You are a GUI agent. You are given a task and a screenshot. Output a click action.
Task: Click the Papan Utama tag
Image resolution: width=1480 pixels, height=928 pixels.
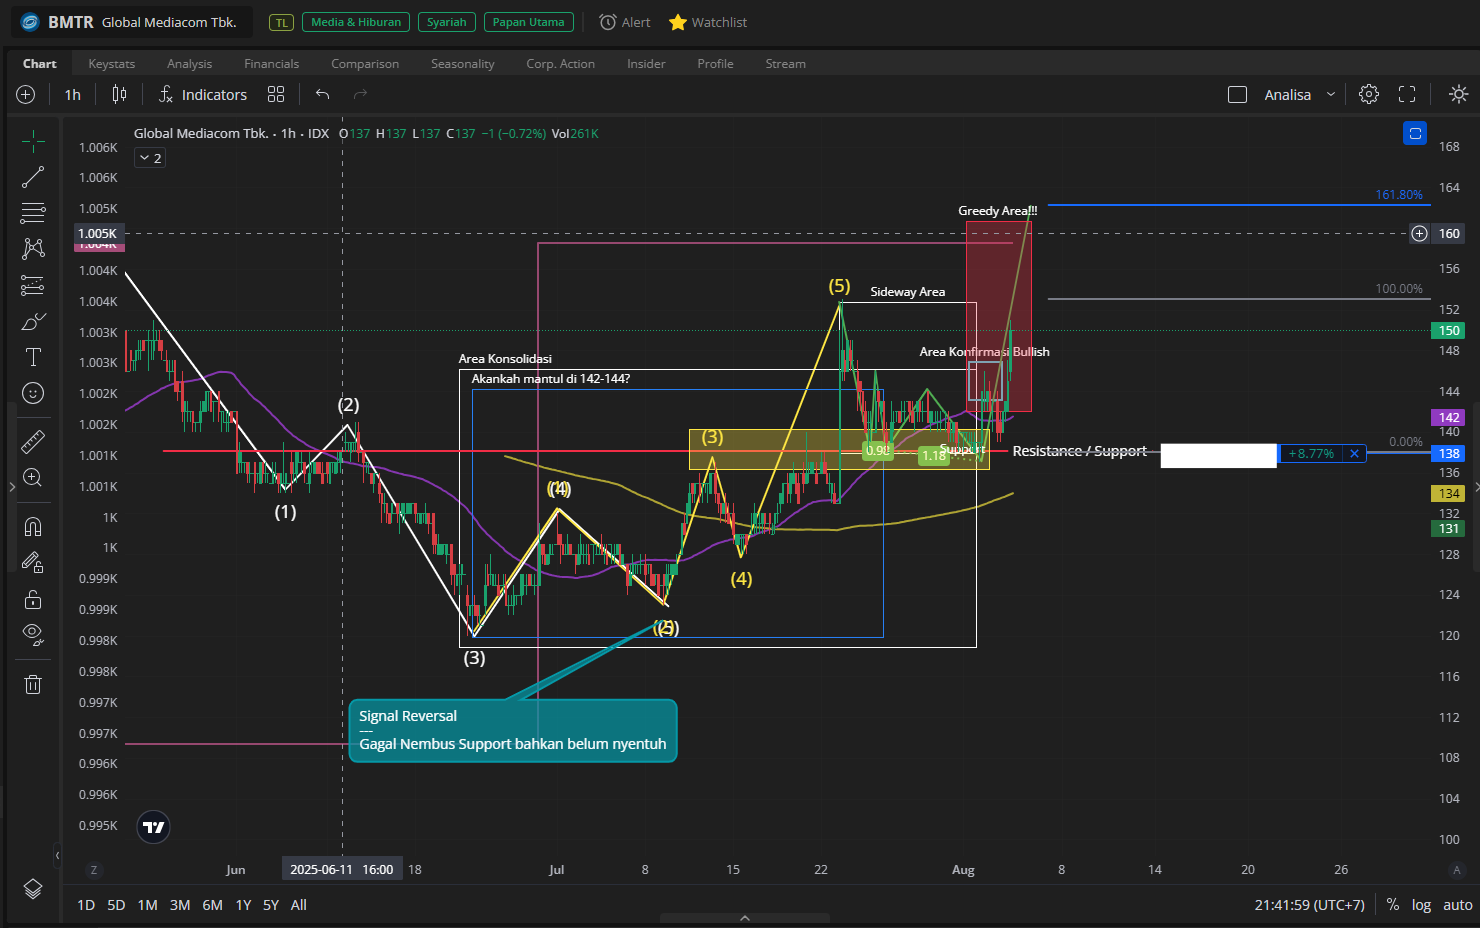[x=529, y=22]
